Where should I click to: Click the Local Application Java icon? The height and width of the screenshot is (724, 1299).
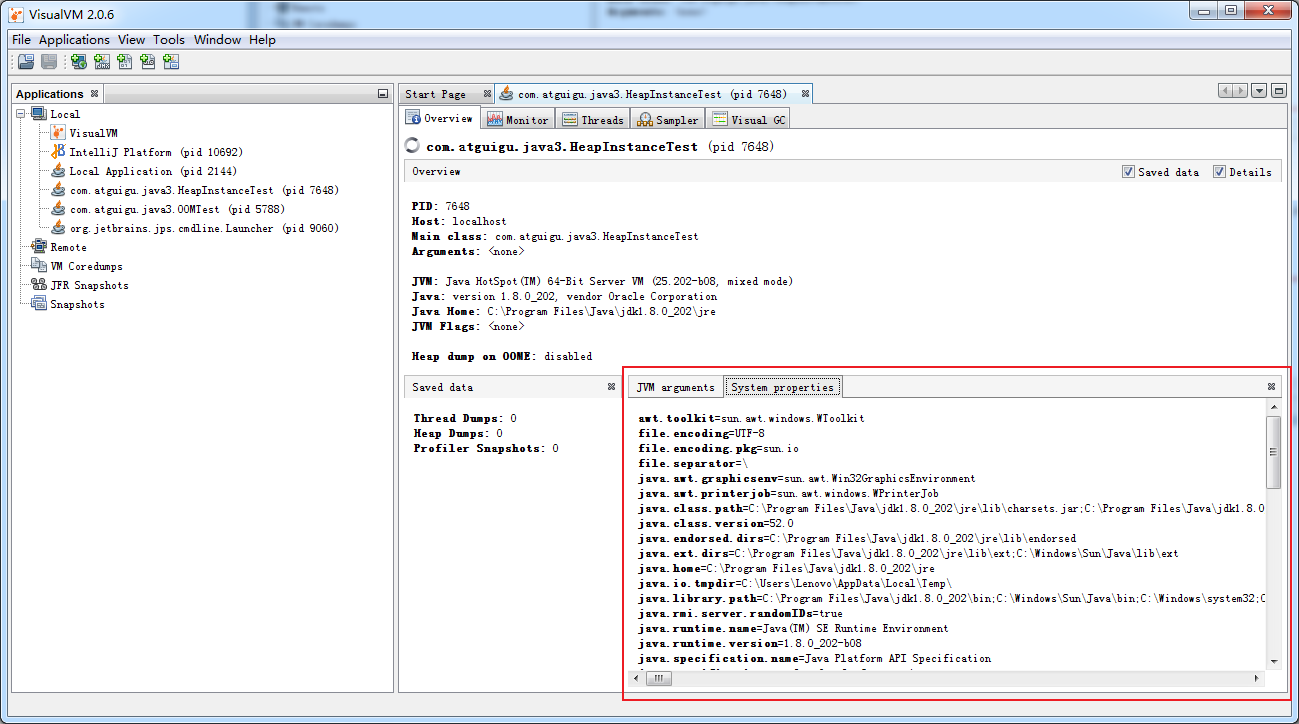(58, 171)
